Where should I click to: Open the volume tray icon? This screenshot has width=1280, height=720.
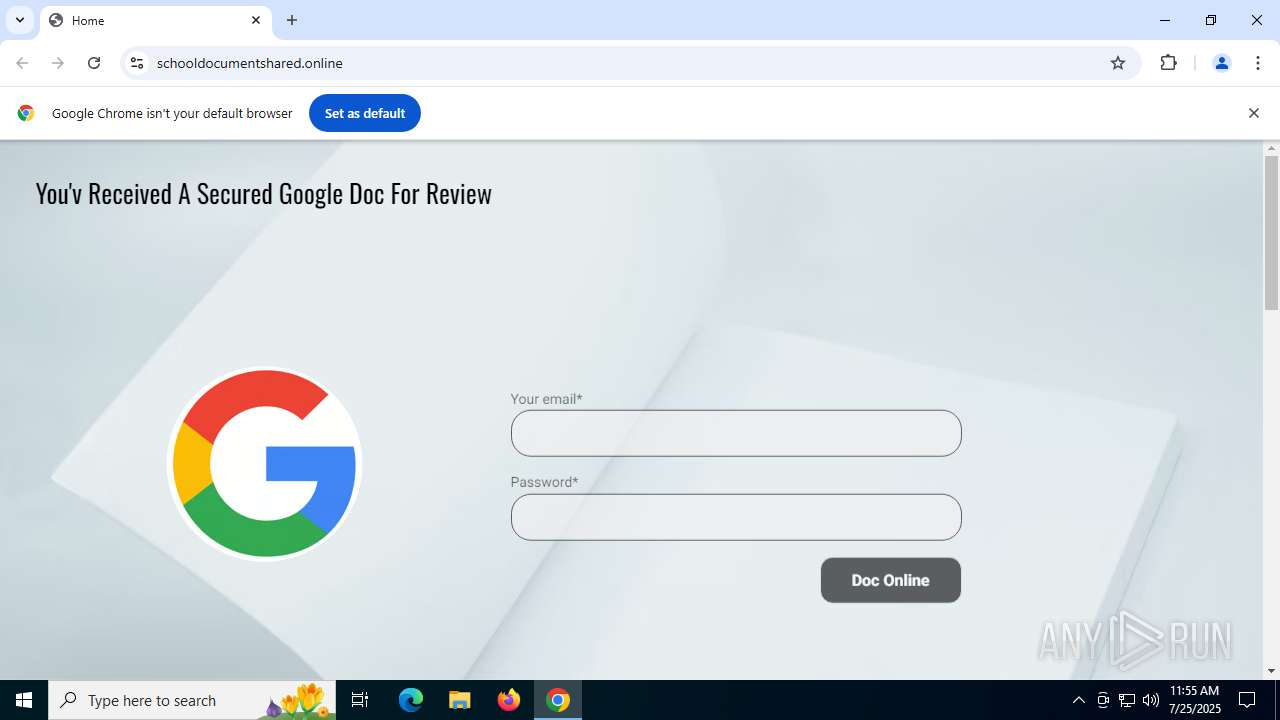click(x=1151, y=700)
